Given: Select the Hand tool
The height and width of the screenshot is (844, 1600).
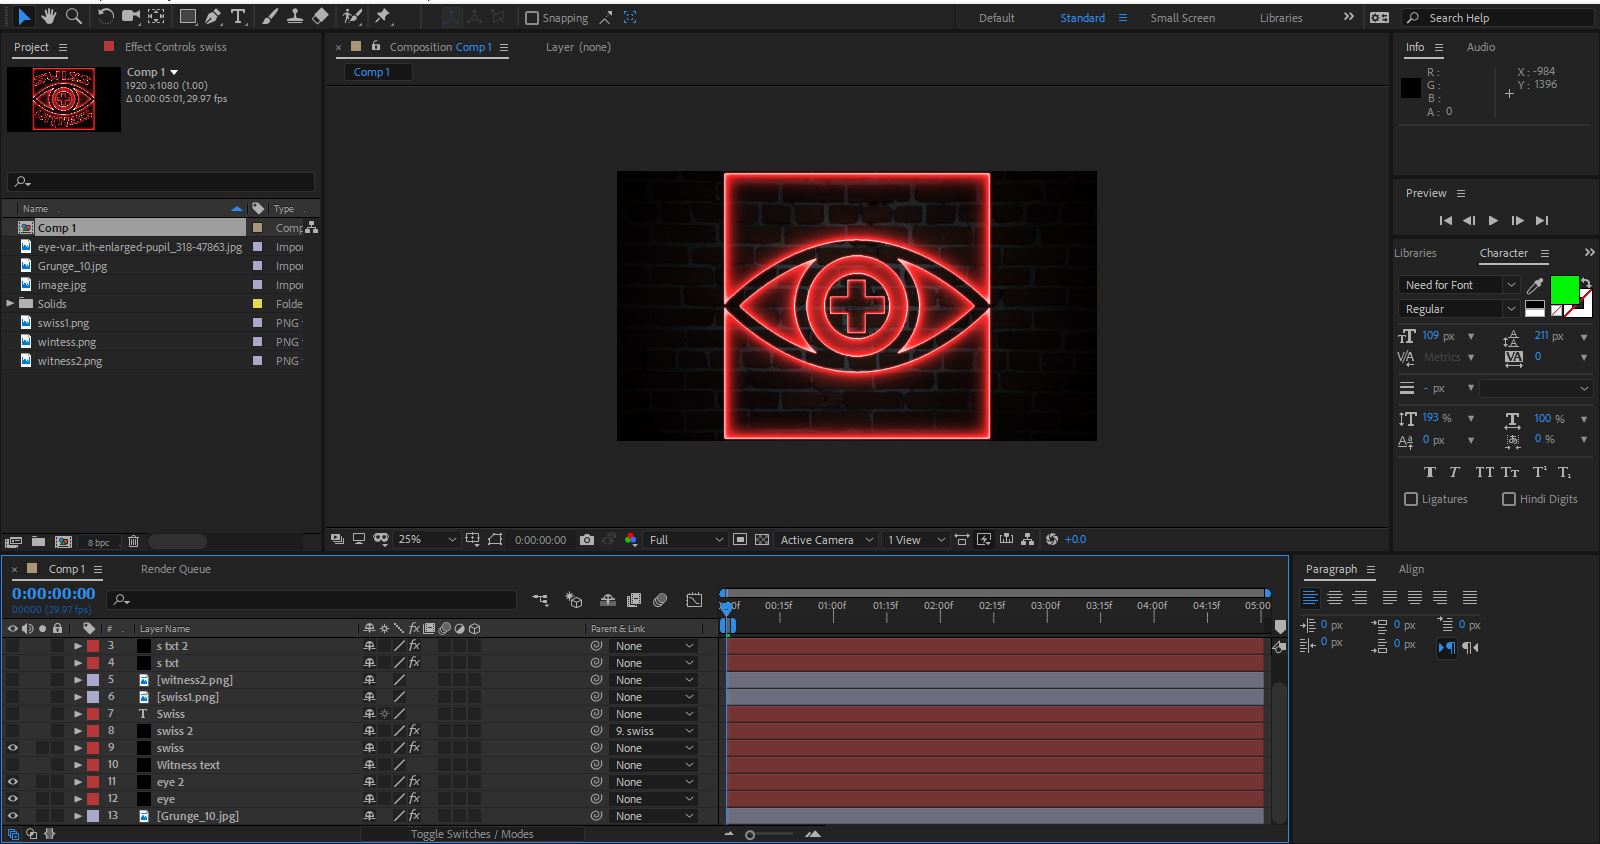Looking at the screenshot, I should [x=48, y=16].
